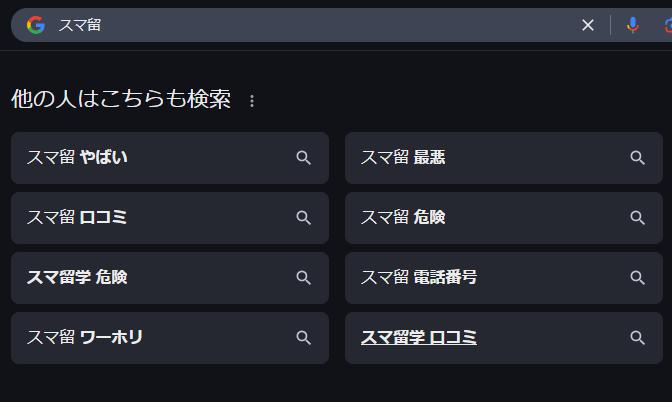The height and width of the screenshot is (402, 672).
Task: Focus the search field containing スマ留
Action: (300, 25)
